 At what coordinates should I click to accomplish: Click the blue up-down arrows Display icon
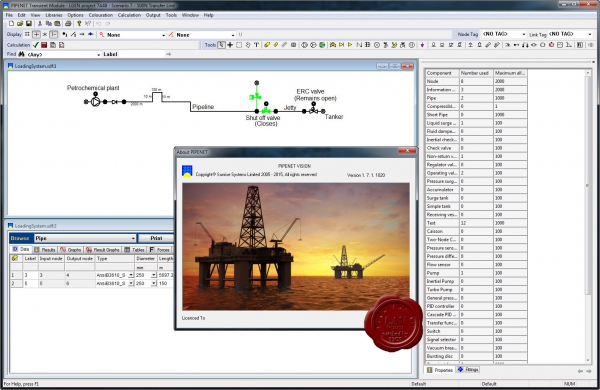tap(91, 34)
